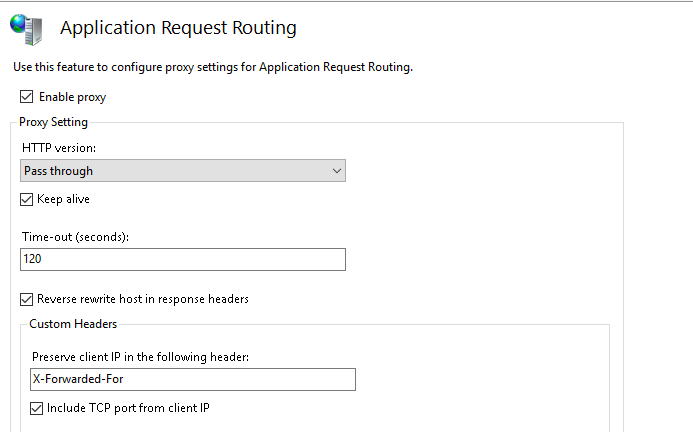Click the Keep alive label text
This screenshot has height=432, width=693.
coord(63,199)
